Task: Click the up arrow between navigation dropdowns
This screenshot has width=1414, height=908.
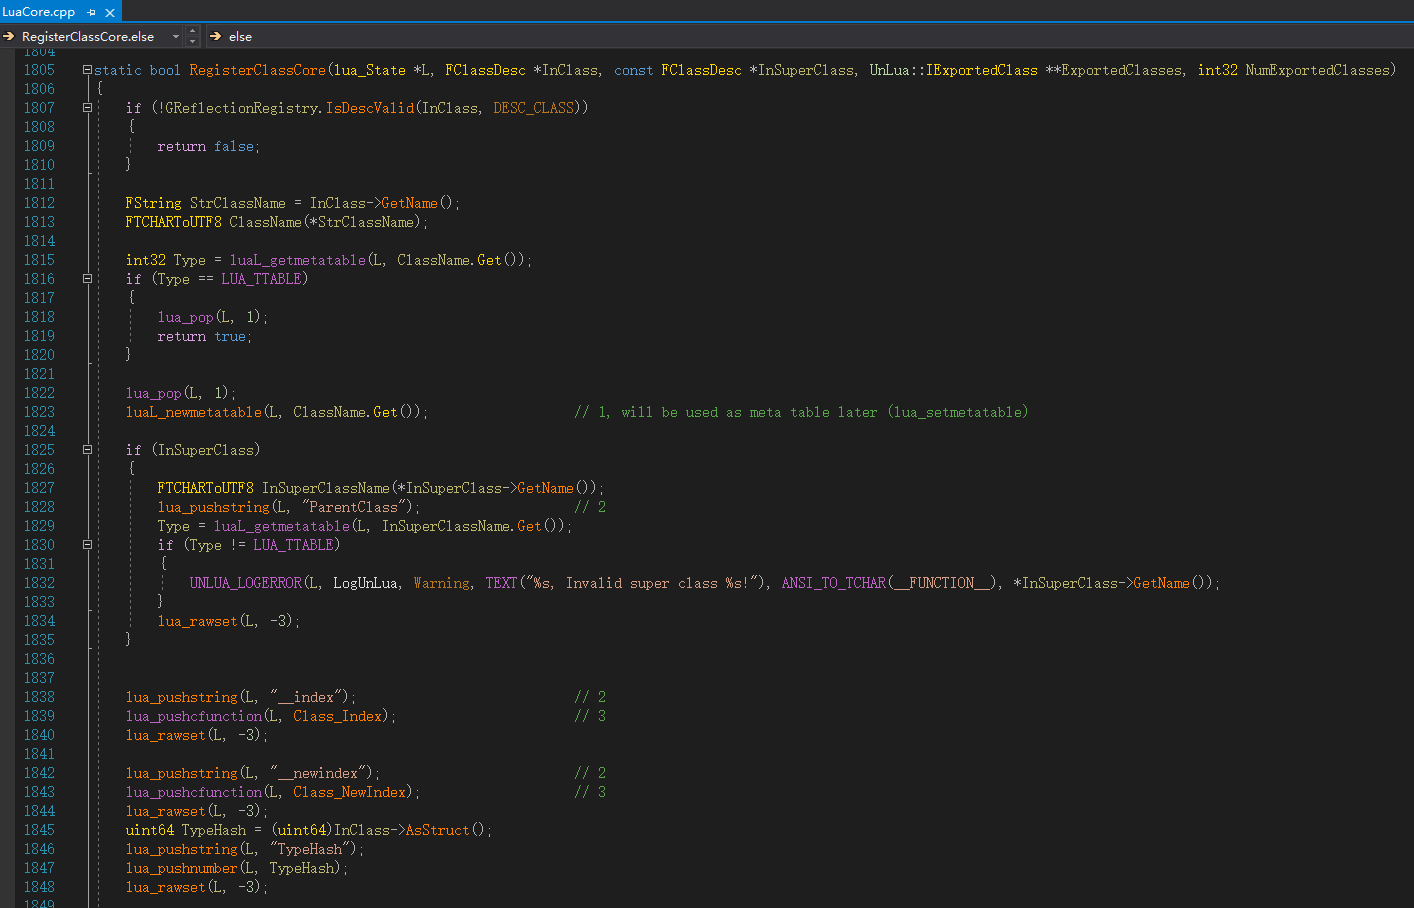Action: pyautogui.click(x=193, y=31)
